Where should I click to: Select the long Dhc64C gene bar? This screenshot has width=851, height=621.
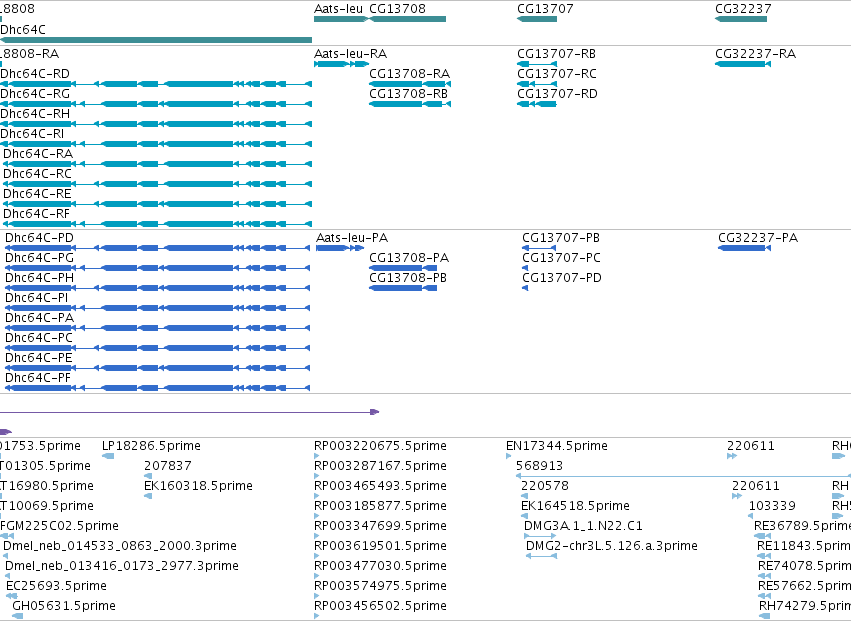(x=156, y=40)
